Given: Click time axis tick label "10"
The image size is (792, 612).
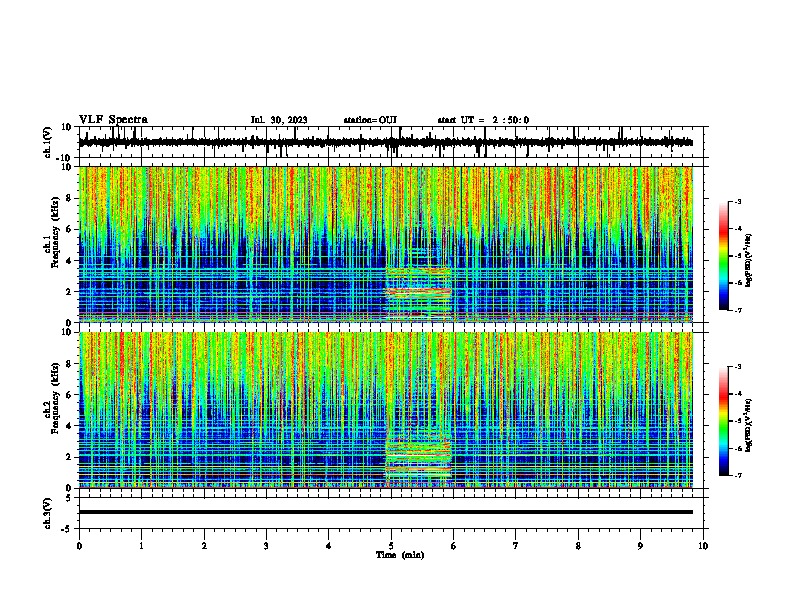Looking at the screenshot, I should (703, 546).
